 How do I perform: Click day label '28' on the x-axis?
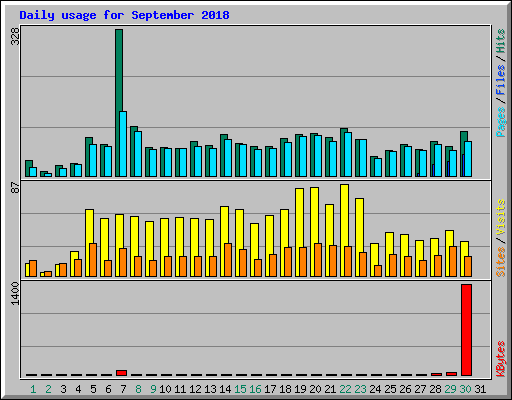[435, 389]
